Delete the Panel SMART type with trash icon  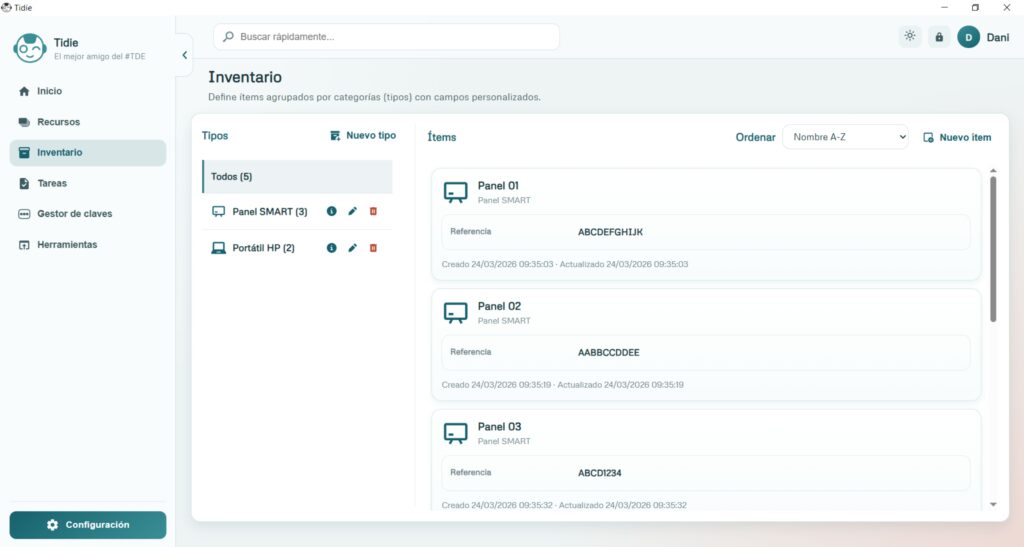373,211
